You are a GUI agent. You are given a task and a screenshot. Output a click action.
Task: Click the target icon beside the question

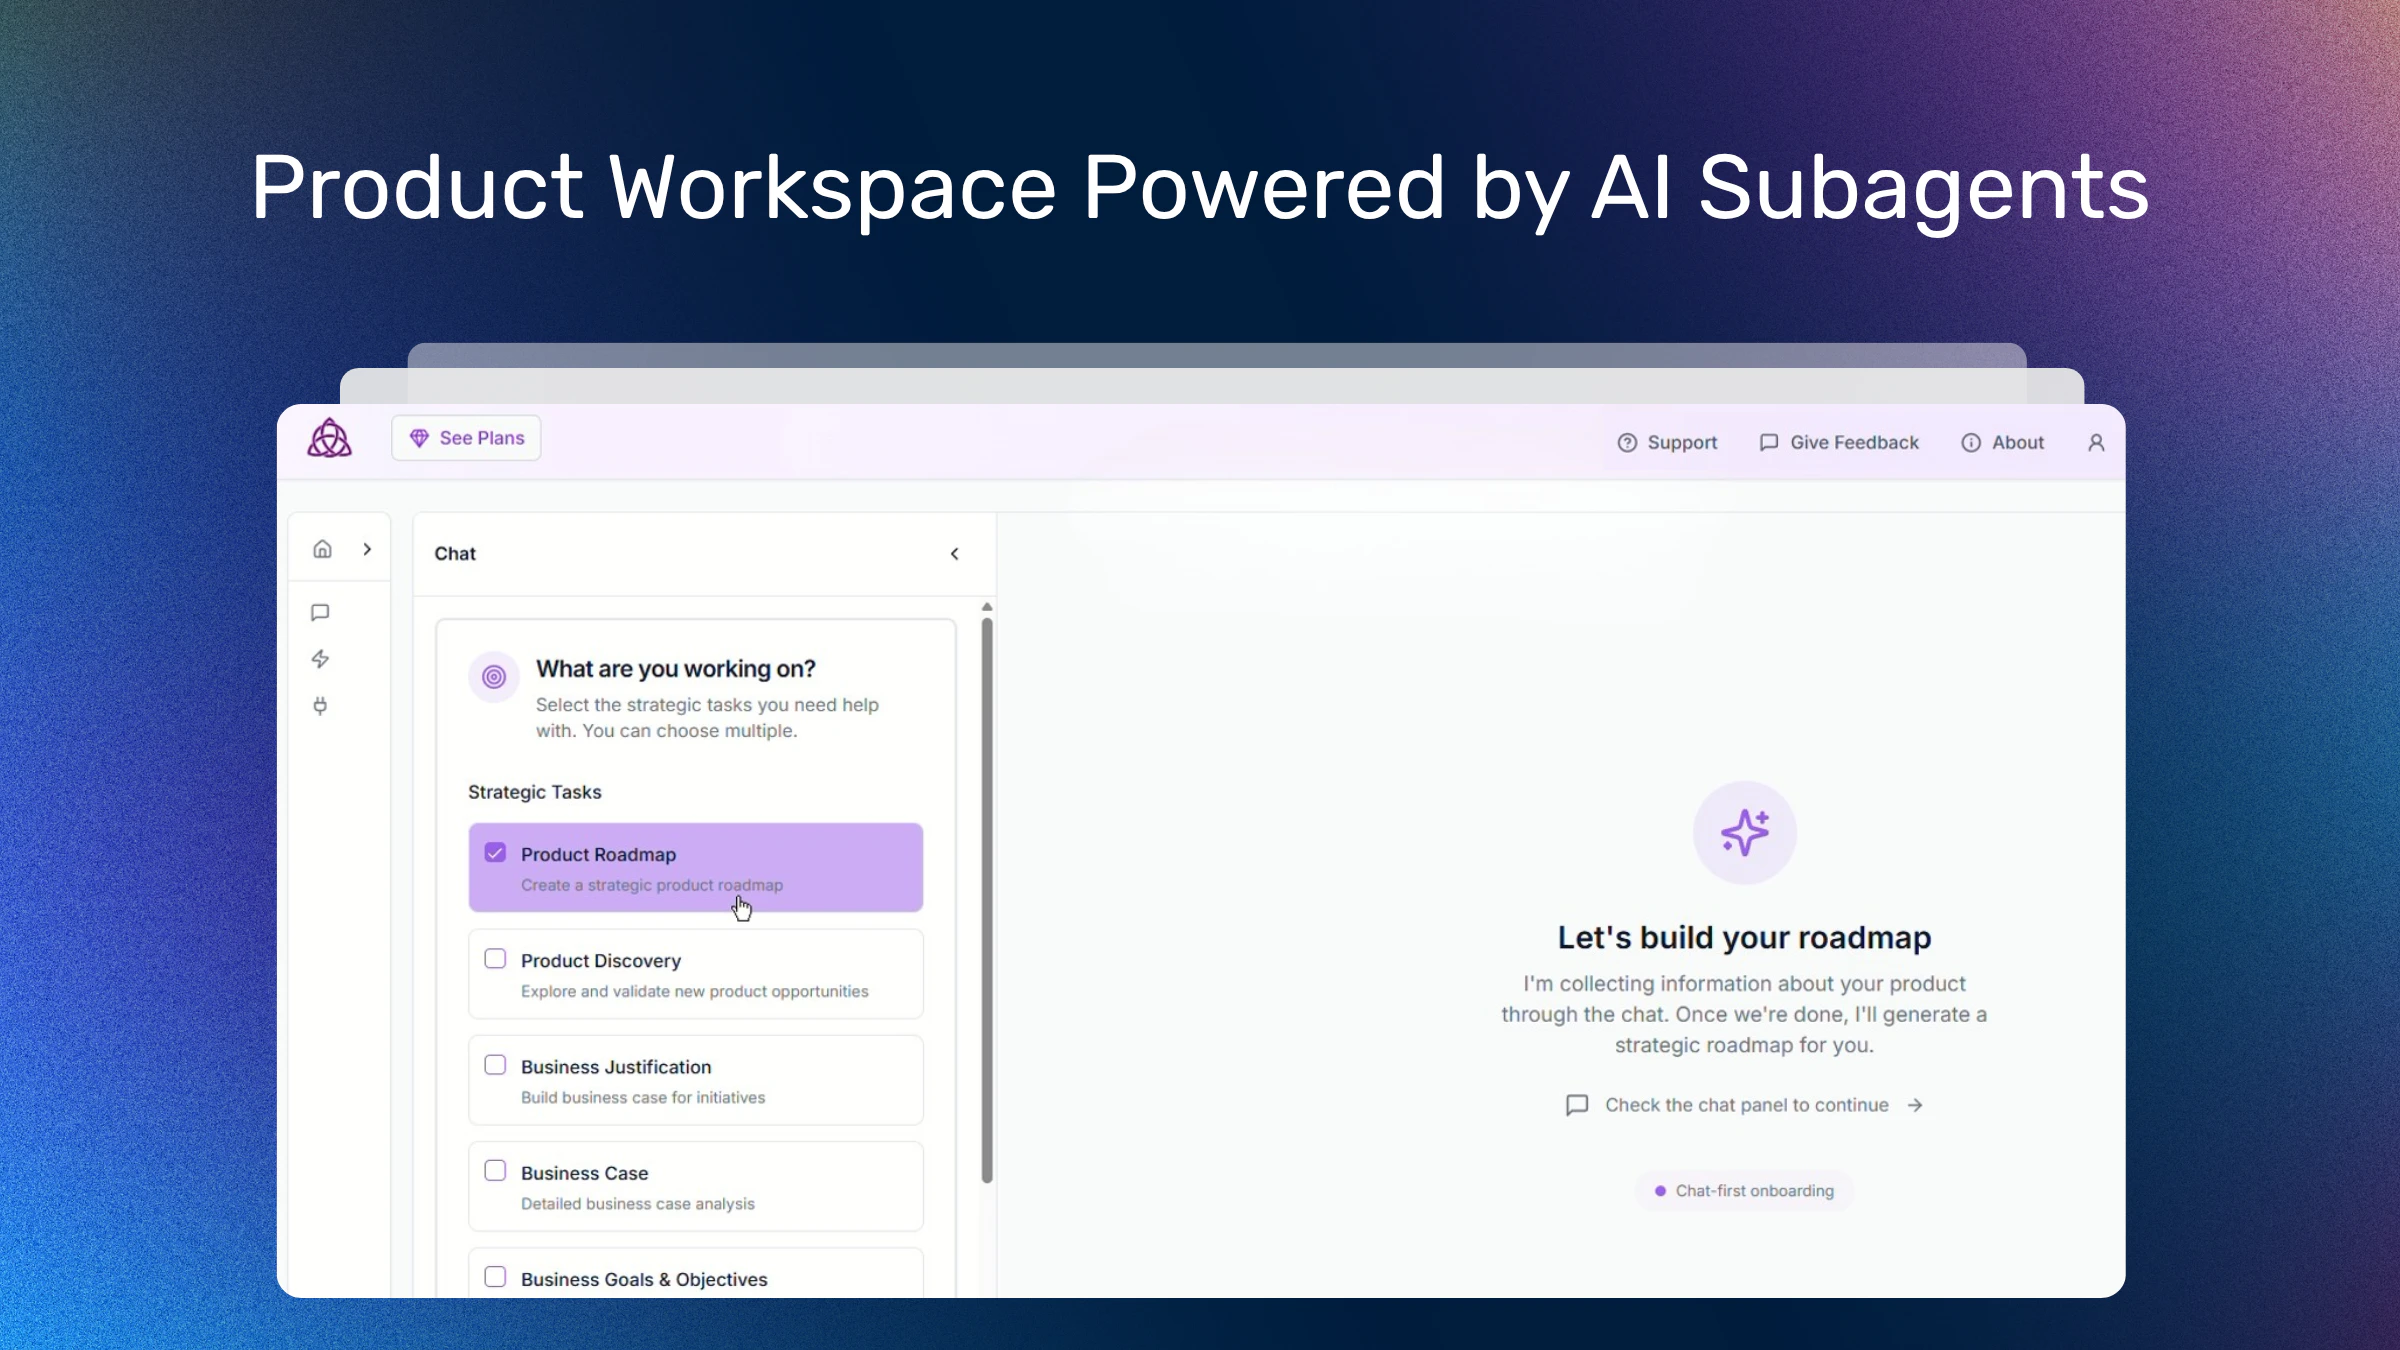click(494, 677)
